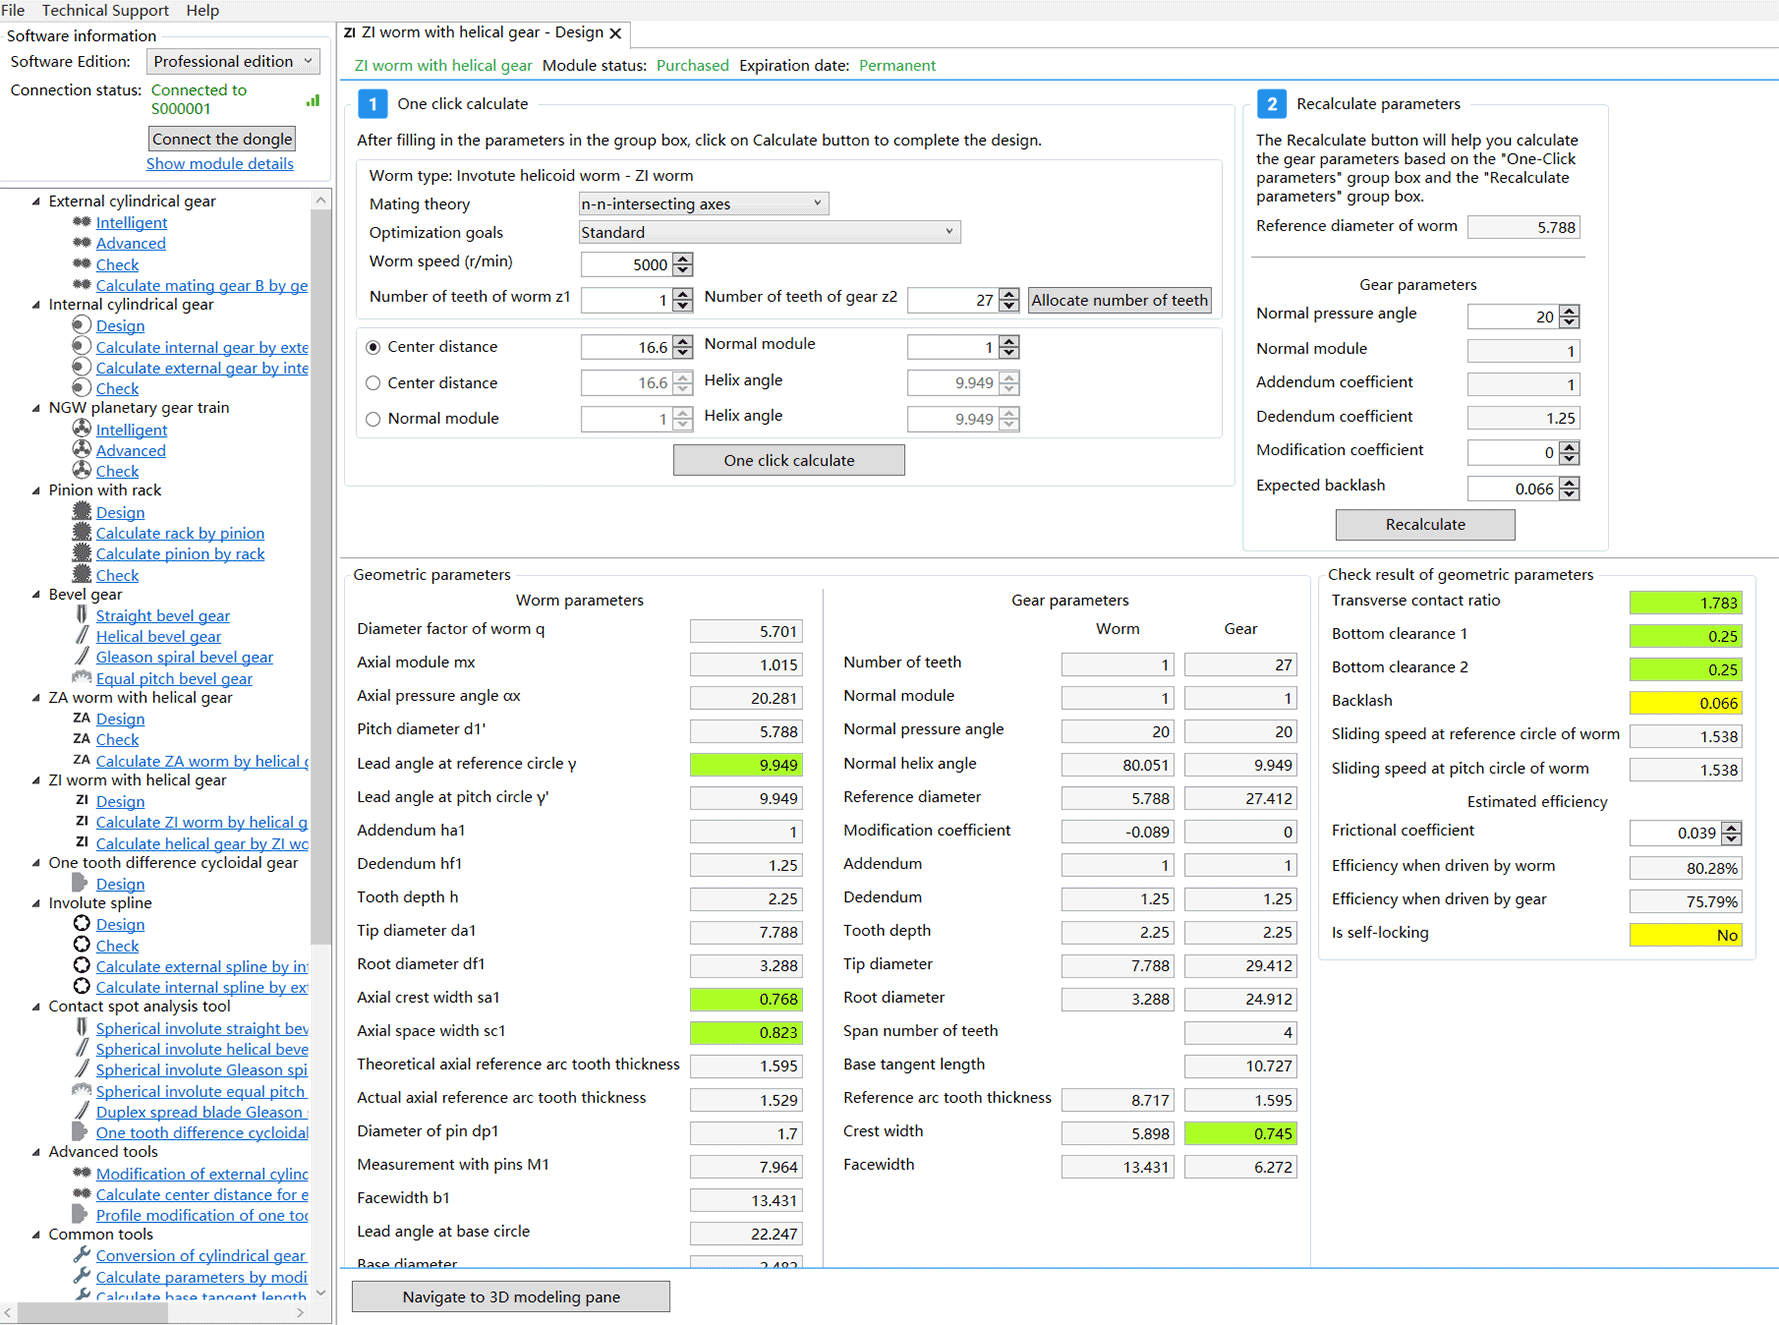Click the bevel icon beside Straight bevel gear
Image resolution: width=1779 pixels, height=1325 pixels.
[82, 615]
